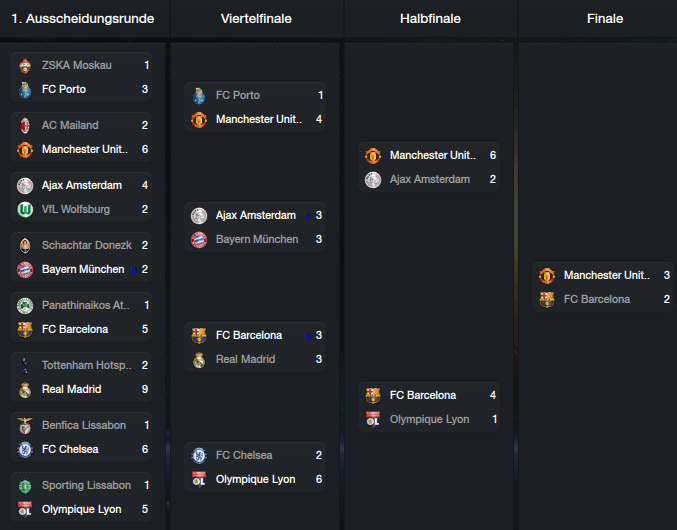Click FC Barcelona crest in Finale
The height and width of the screenshot is (530, 677).
click(x=547, y=300)
